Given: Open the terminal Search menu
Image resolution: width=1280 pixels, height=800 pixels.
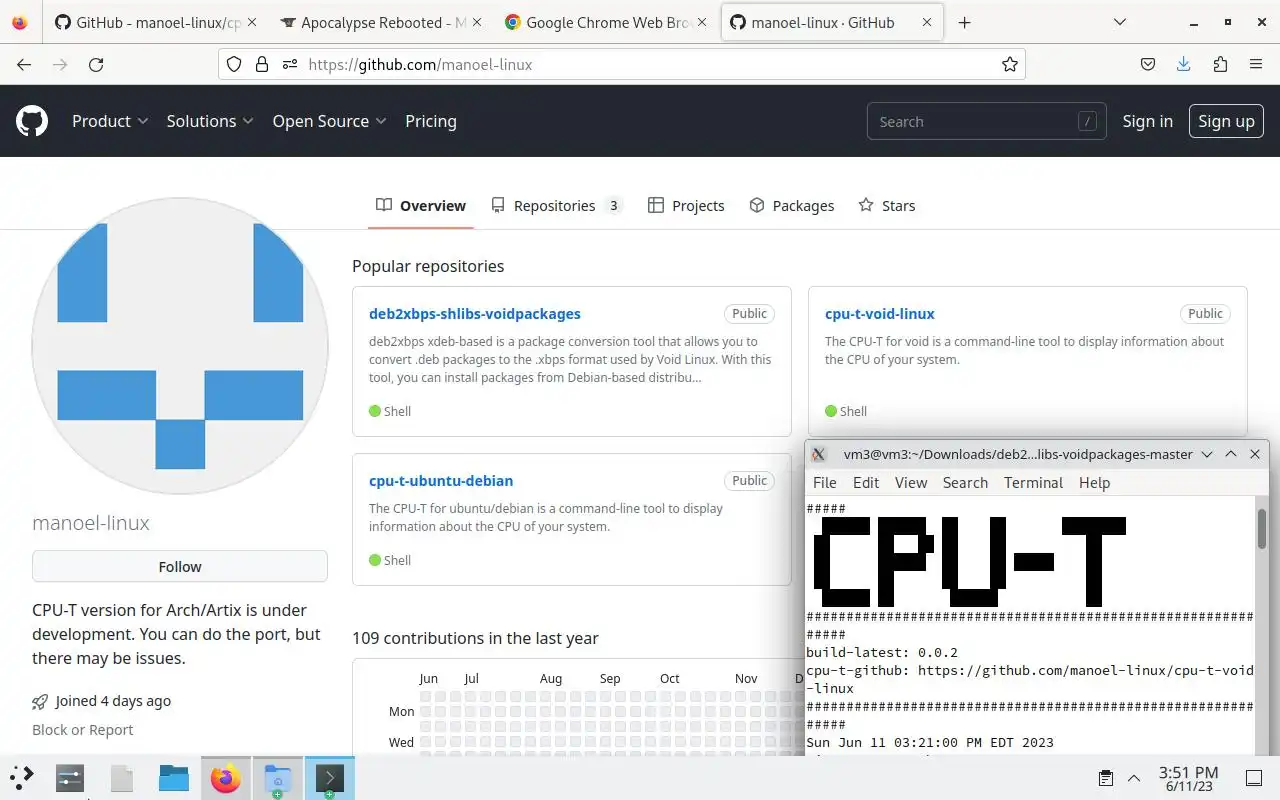Looking at the screenshot, I should tap(965, 482).
